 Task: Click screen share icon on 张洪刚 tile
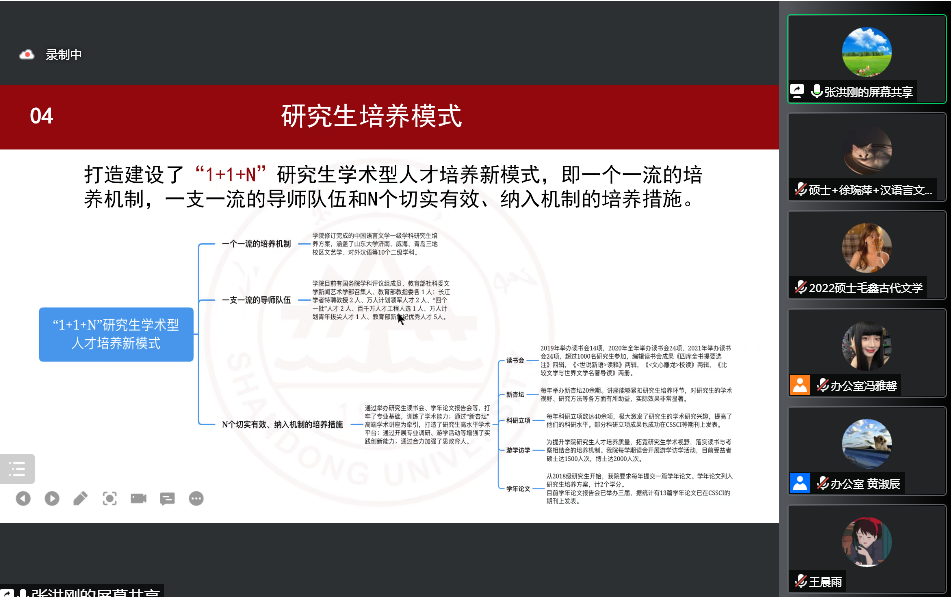point(797,91)
